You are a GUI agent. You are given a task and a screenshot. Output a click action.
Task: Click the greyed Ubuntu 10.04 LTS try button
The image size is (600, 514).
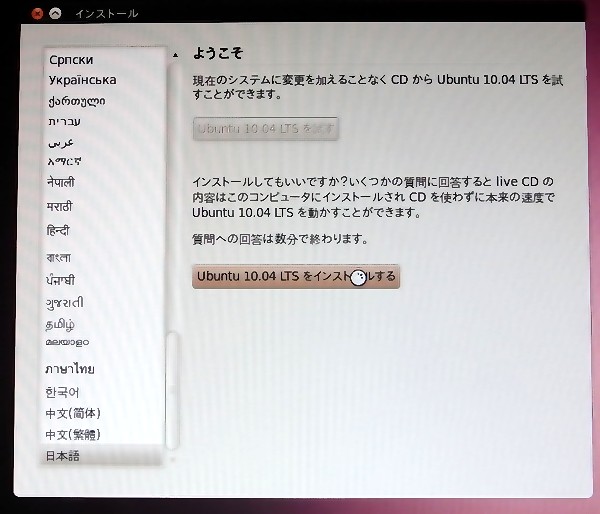(x=266, y=129)
